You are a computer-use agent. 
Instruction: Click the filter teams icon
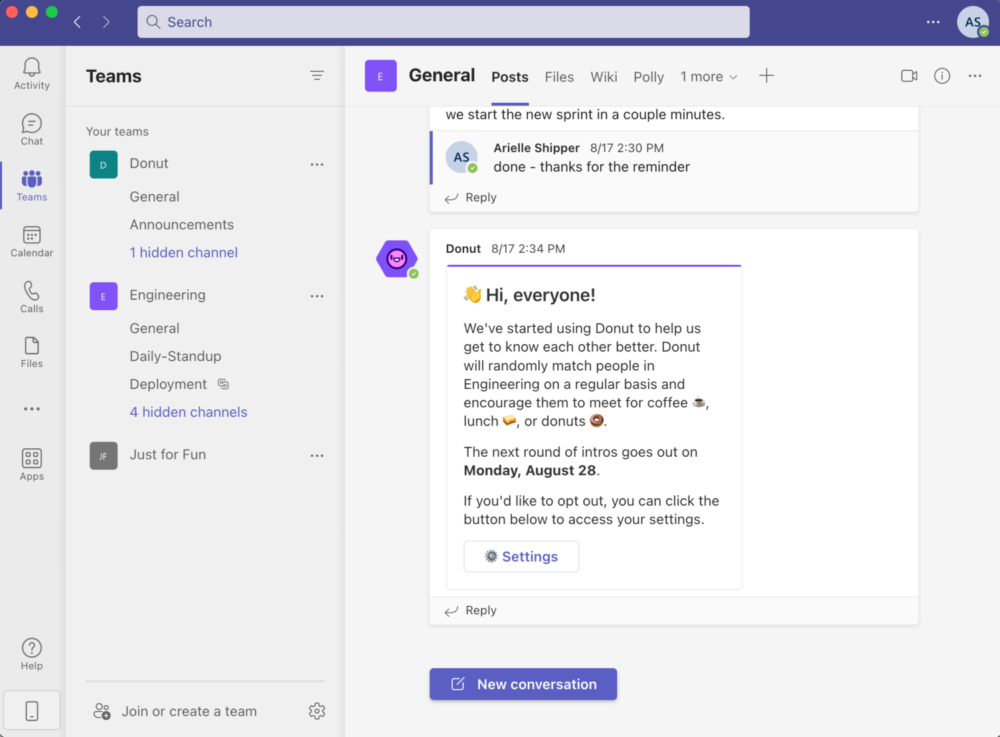pos(316,76)
